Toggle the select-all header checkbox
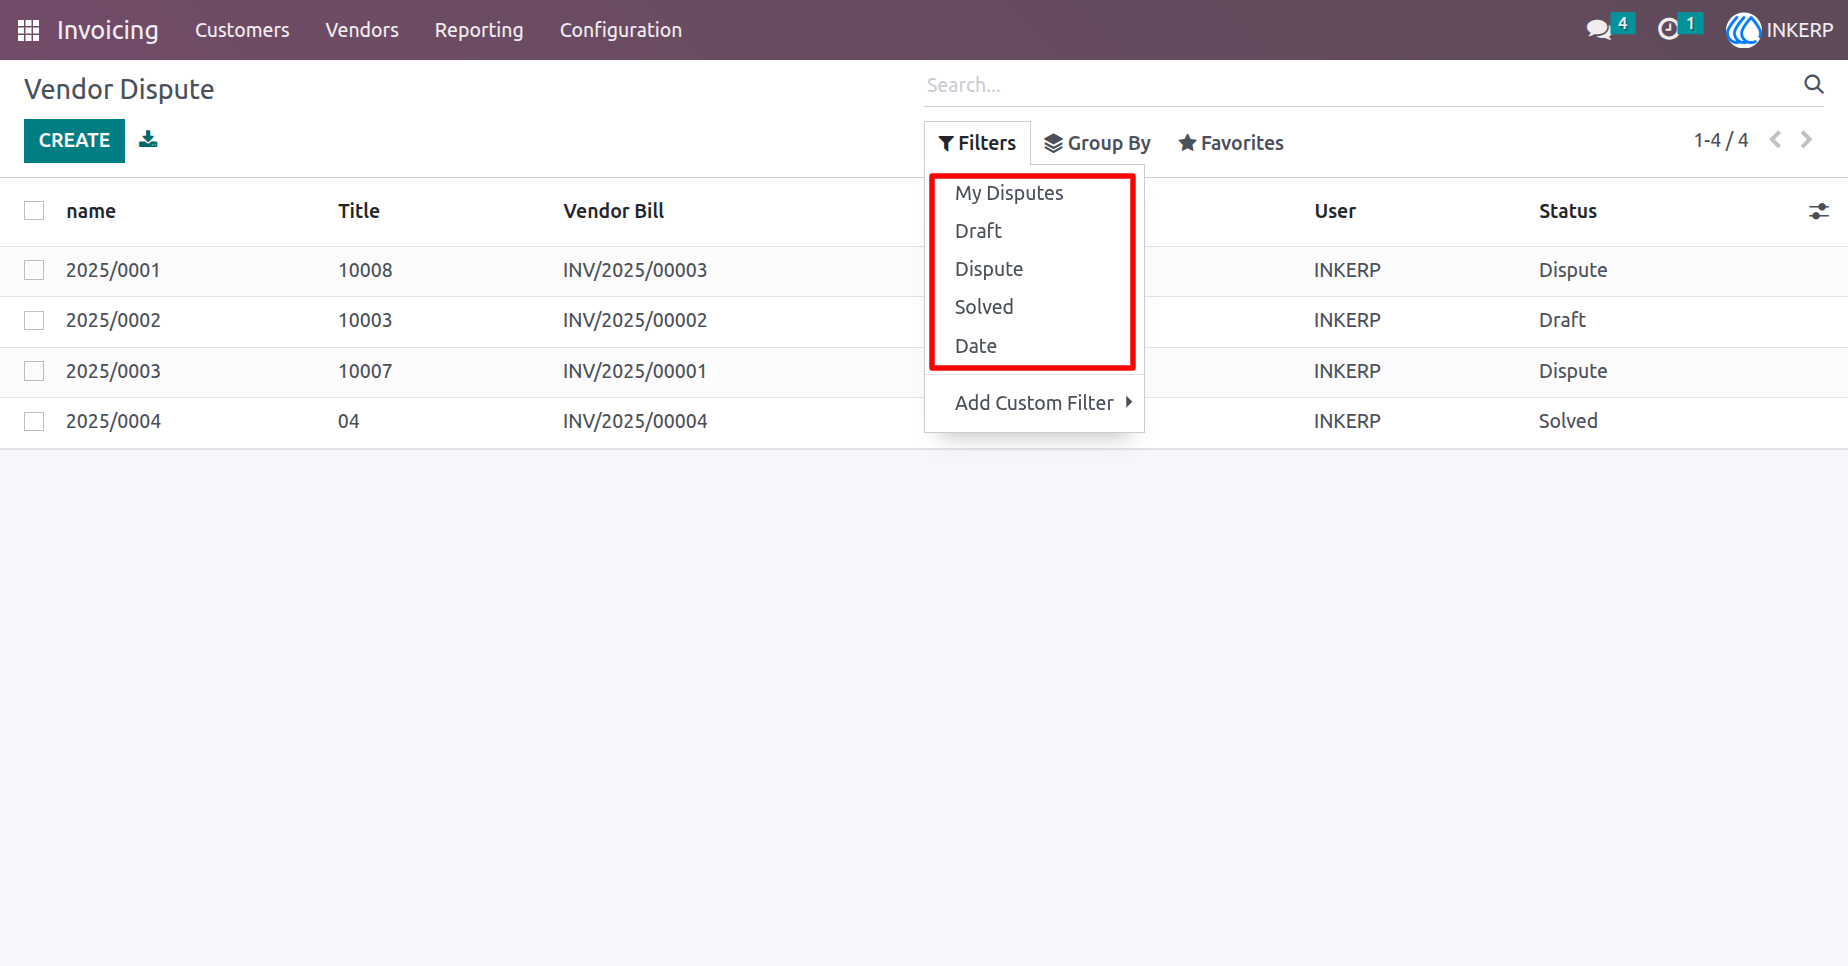 (34, 210)
